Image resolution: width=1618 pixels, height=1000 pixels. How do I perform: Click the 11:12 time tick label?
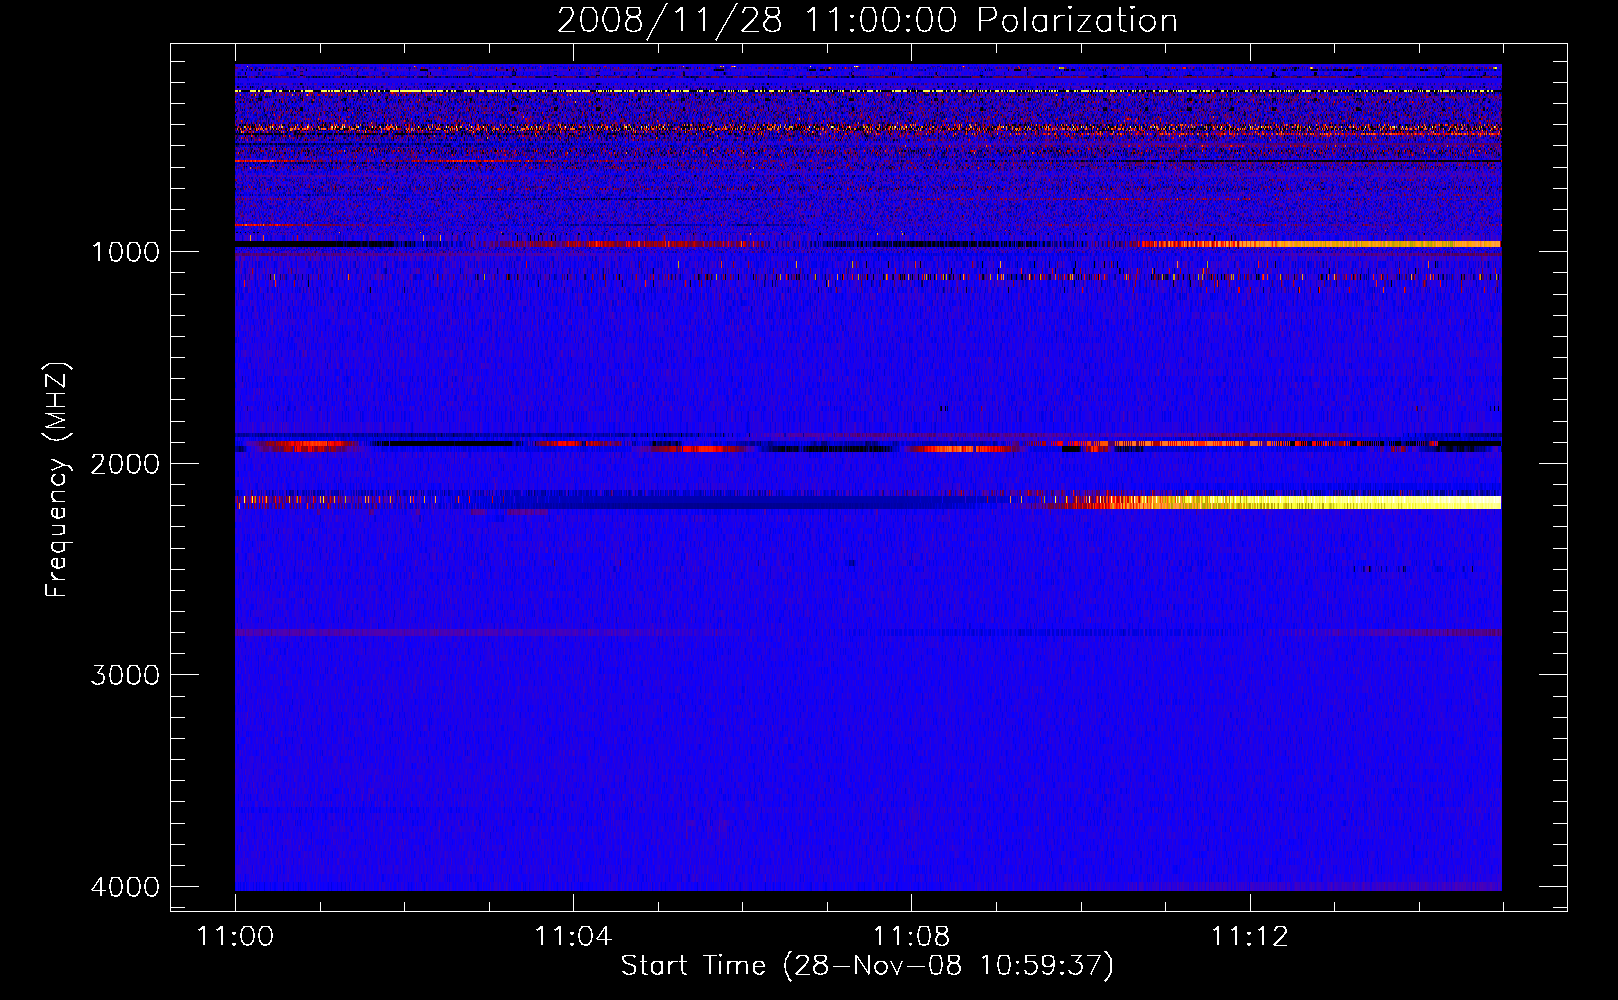(x=1249, y=937)
